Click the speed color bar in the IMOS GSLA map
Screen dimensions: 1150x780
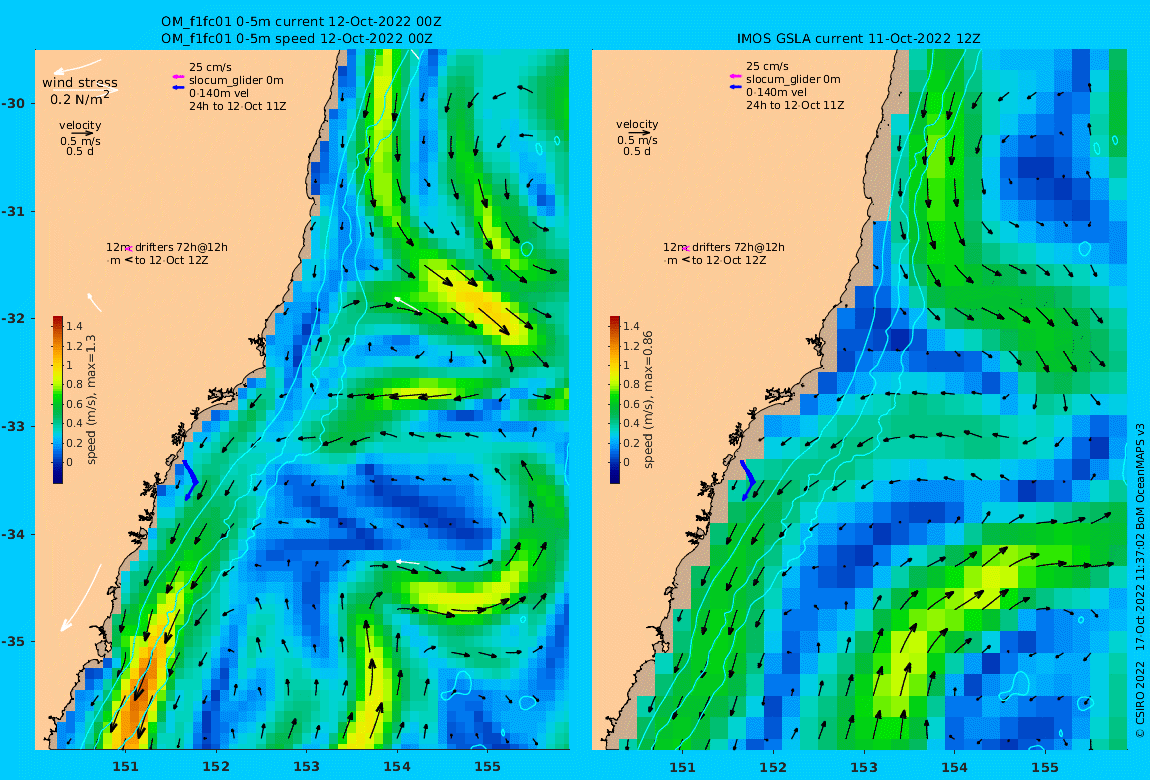tap(615, 400)
